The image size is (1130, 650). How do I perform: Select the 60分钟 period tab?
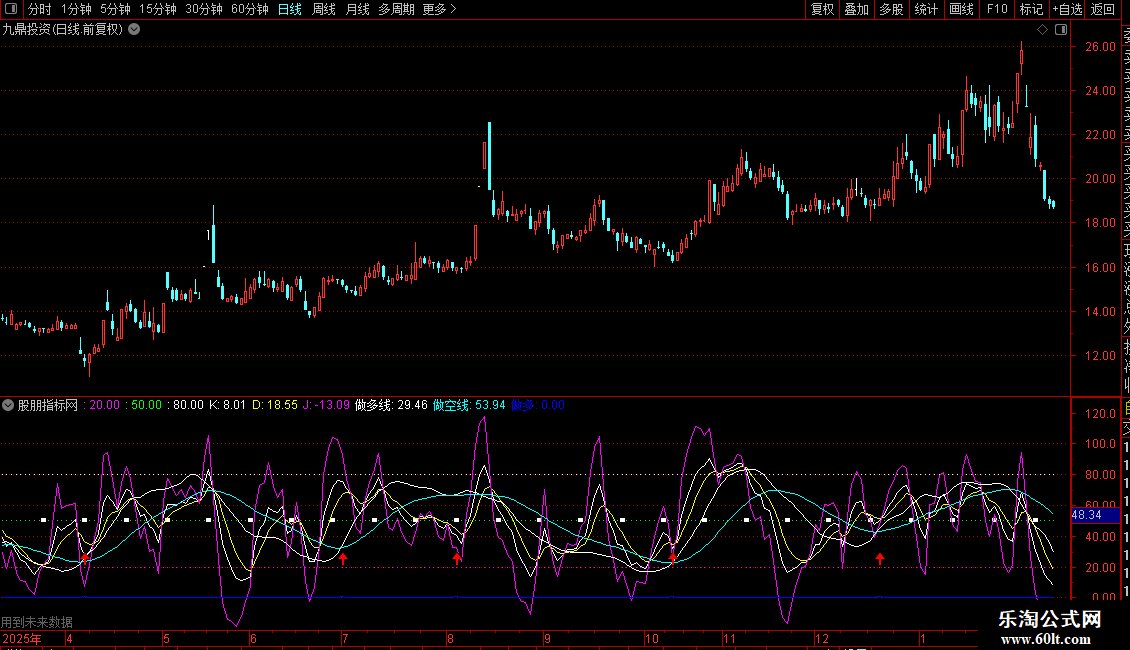click(x=249, y=9)
